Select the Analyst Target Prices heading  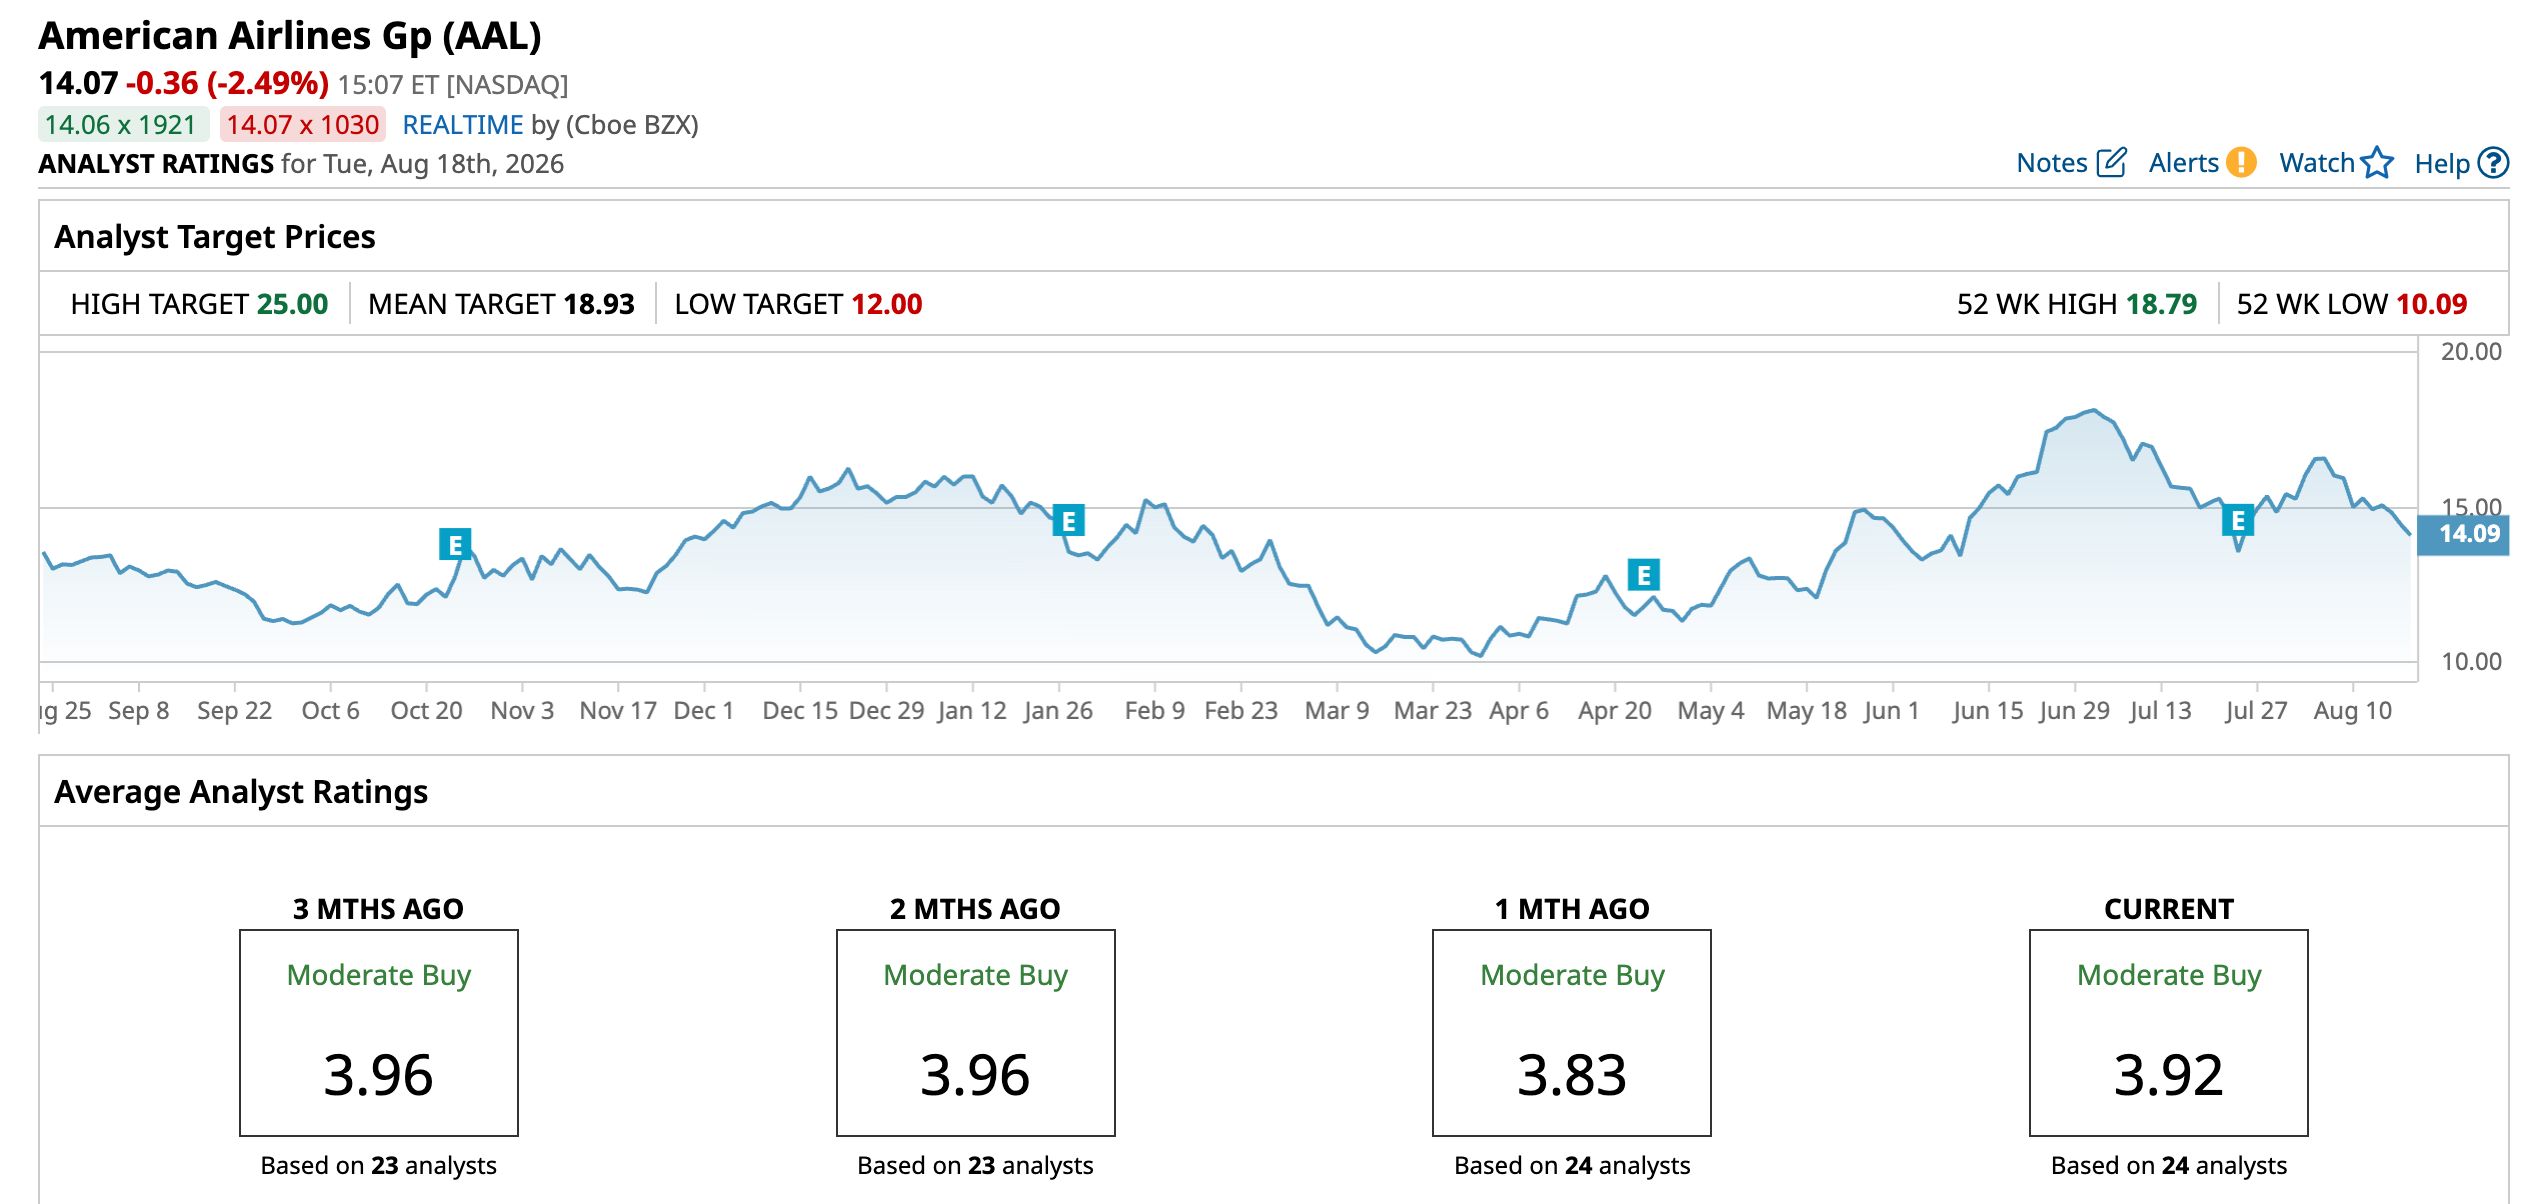tap(215, 237)
